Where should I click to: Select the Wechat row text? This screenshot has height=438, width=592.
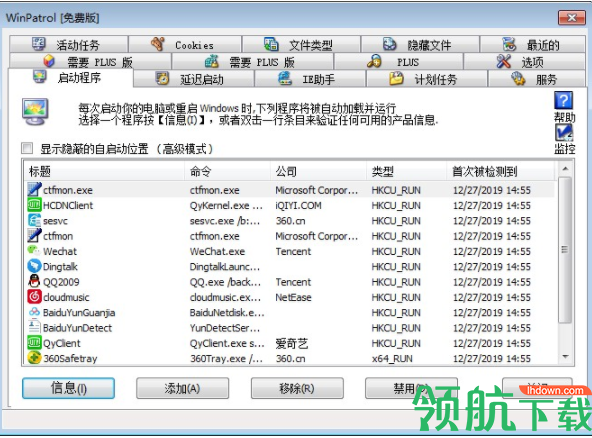tap(60, 251)
